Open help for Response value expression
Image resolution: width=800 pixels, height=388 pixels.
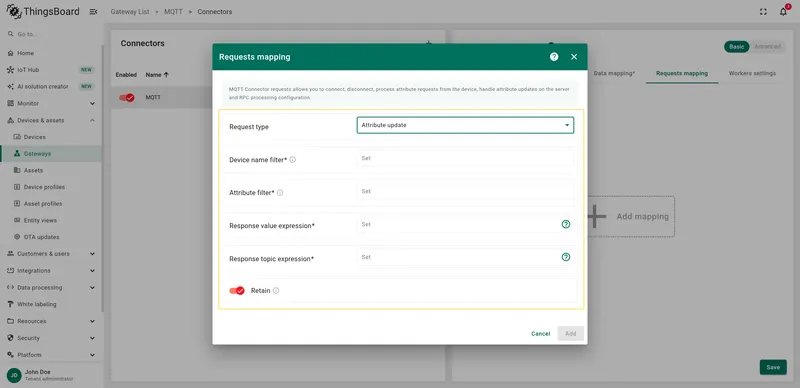point(566,224)
